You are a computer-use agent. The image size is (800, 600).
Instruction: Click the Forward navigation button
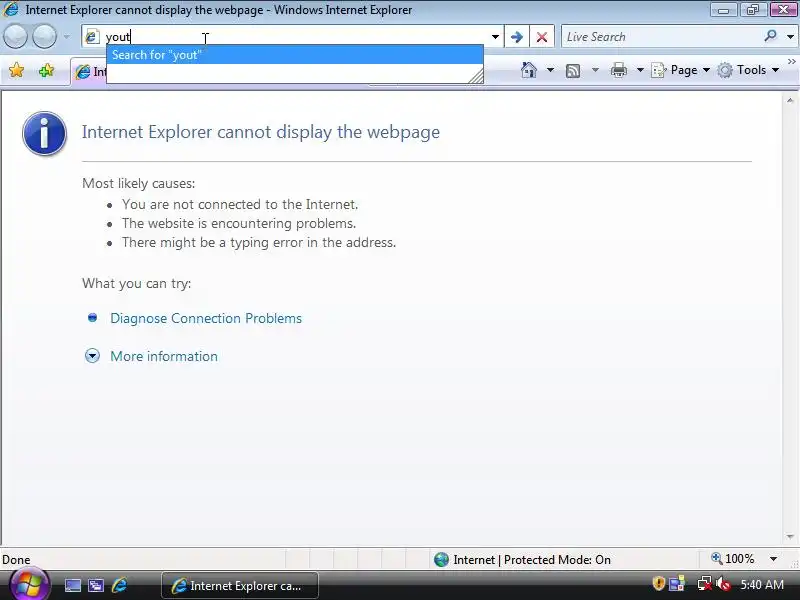[x=44, y=37]
